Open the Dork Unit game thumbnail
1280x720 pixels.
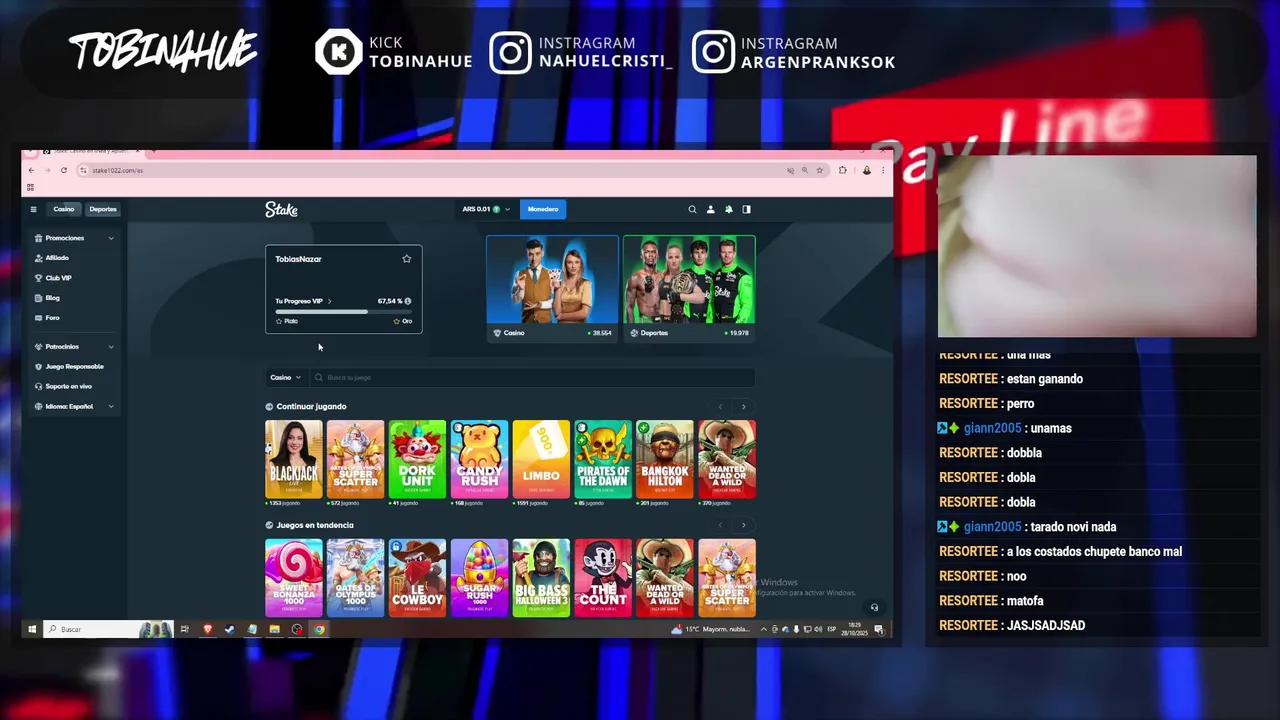pyautogui.click(x=417, y=459)
